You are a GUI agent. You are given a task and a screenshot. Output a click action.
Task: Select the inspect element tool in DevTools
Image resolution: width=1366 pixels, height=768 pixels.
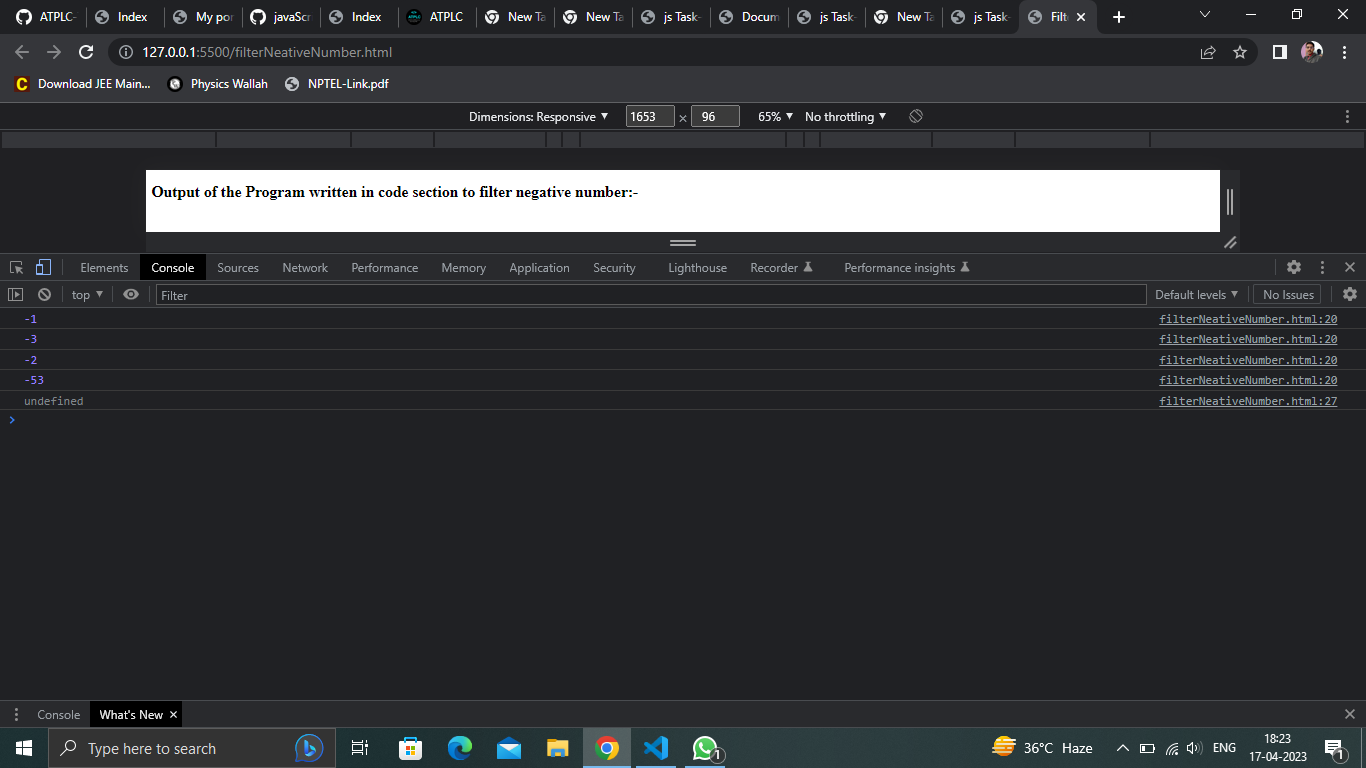point(15,267)
